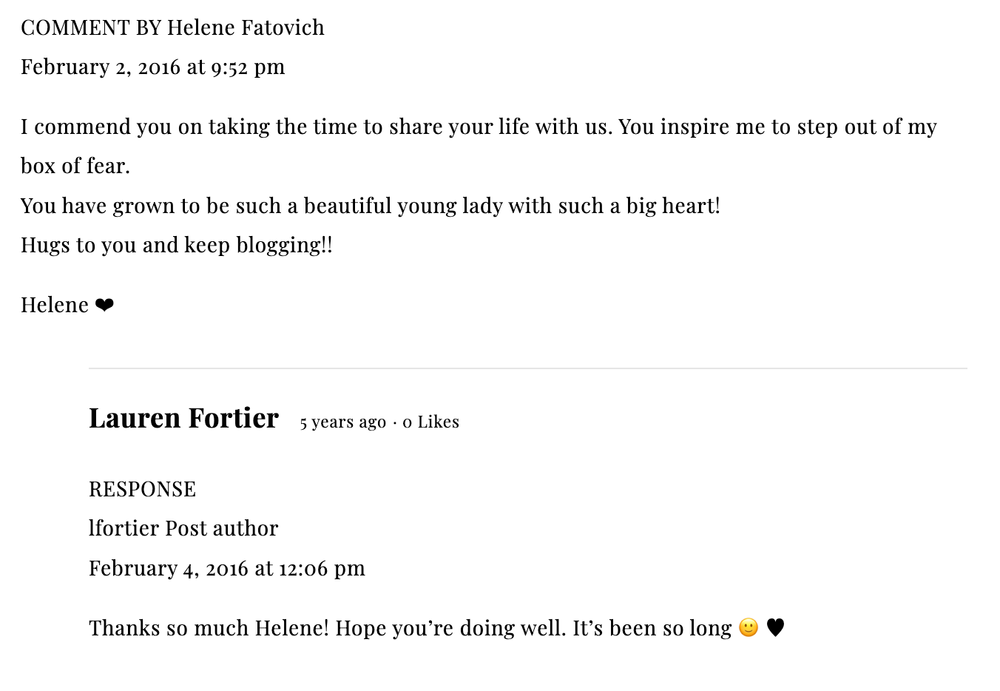Viewport: 1000px width, 691px height.
Task: Click the smiley face emoji in reply
Action: point(749,628)
